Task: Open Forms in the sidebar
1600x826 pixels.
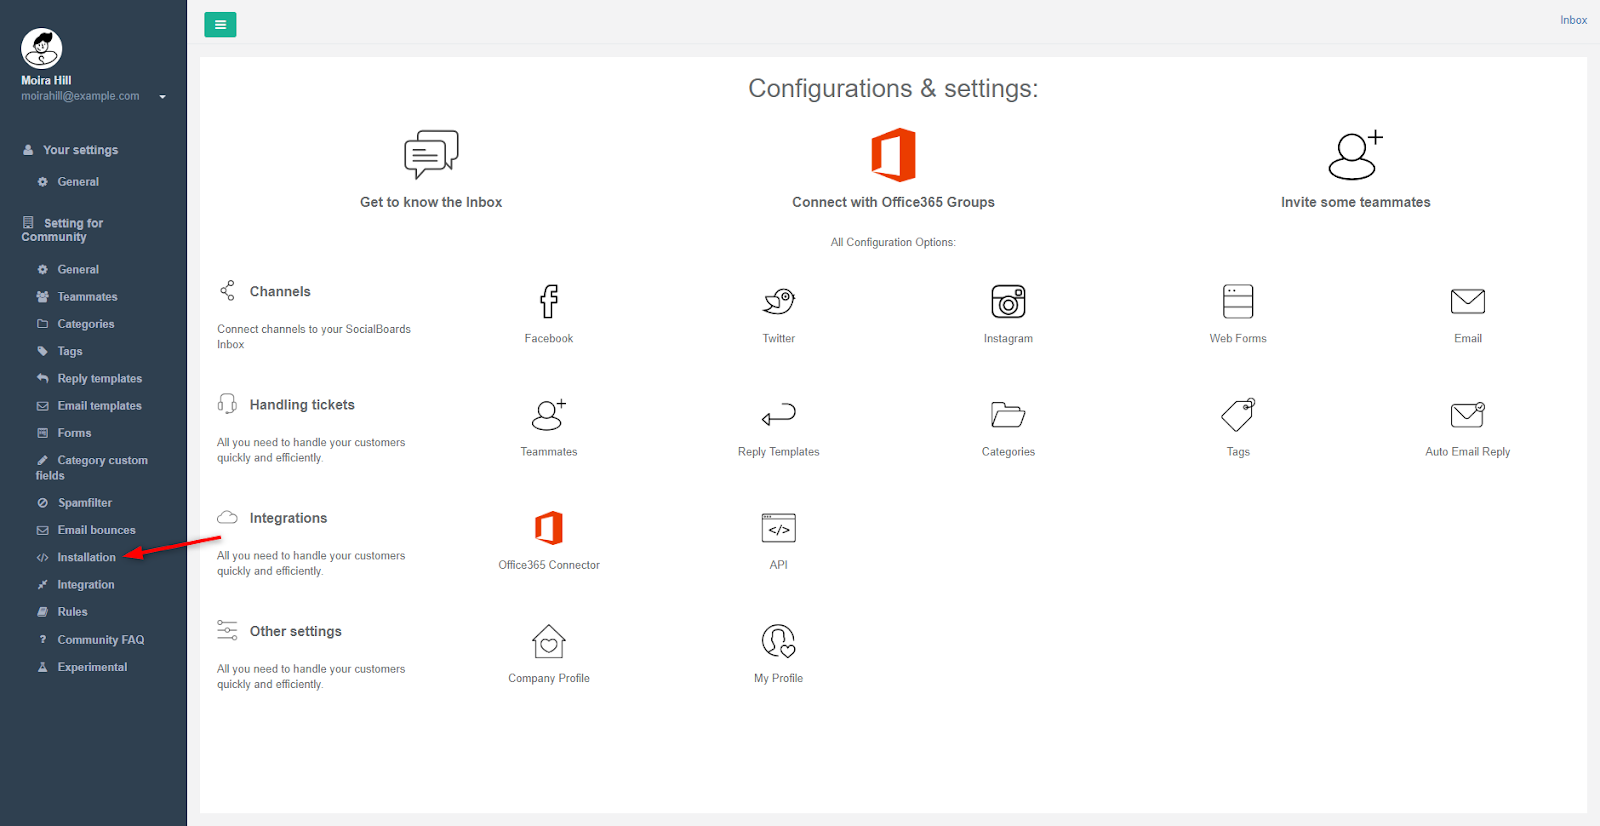Action: coord(74,433)
